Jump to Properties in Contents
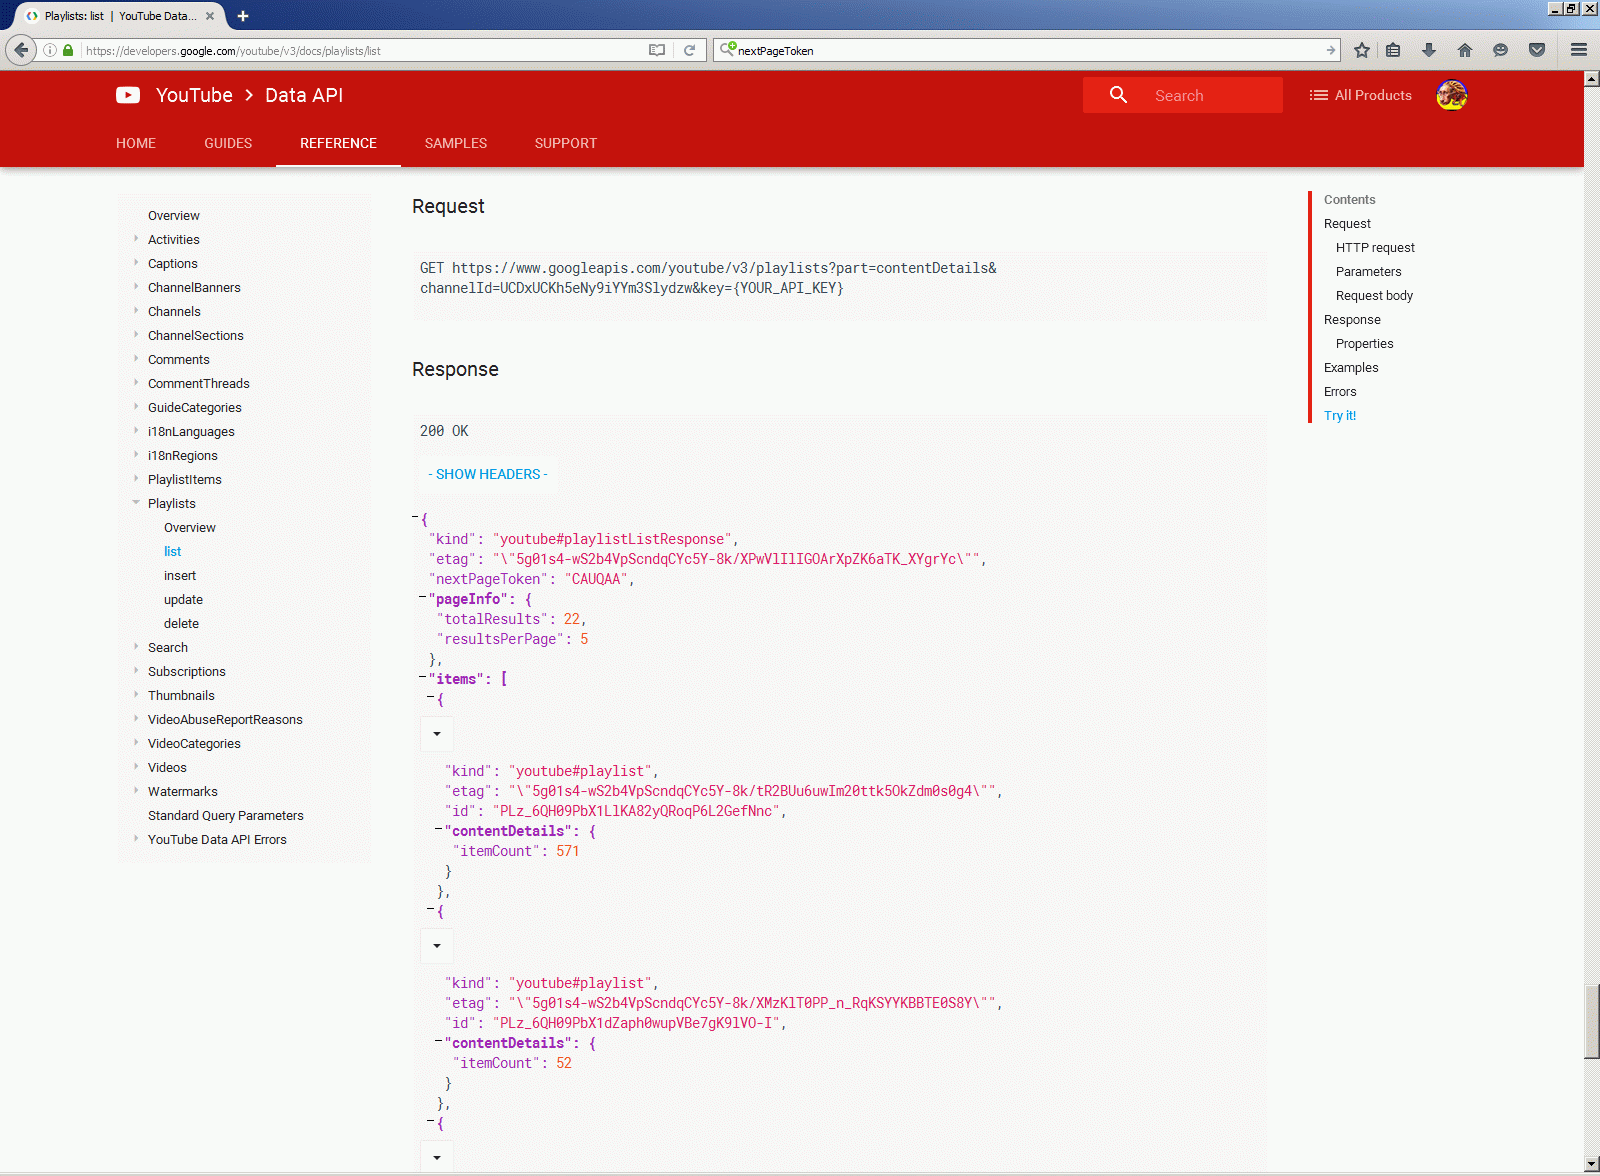Screen dimensions: 1600x1176 coord(1364,343)
